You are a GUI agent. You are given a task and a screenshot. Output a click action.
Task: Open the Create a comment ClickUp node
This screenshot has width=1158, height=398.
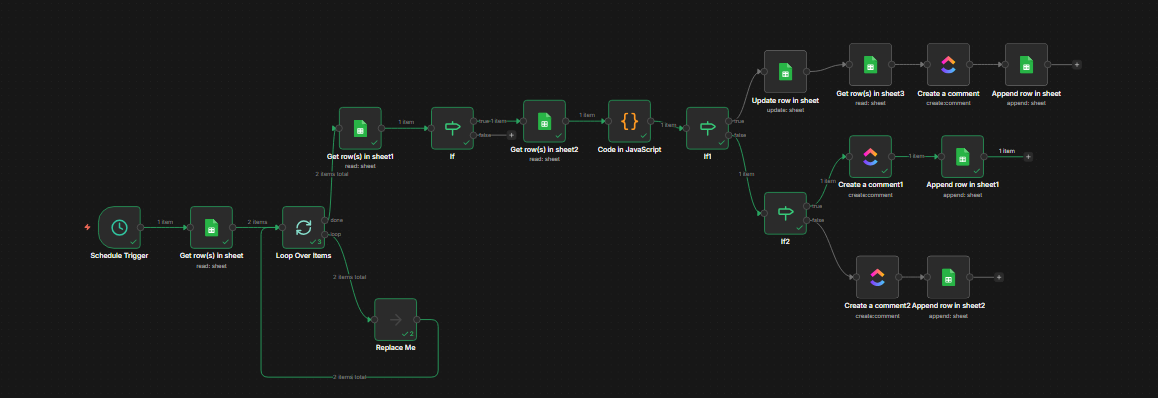[948, 64]
